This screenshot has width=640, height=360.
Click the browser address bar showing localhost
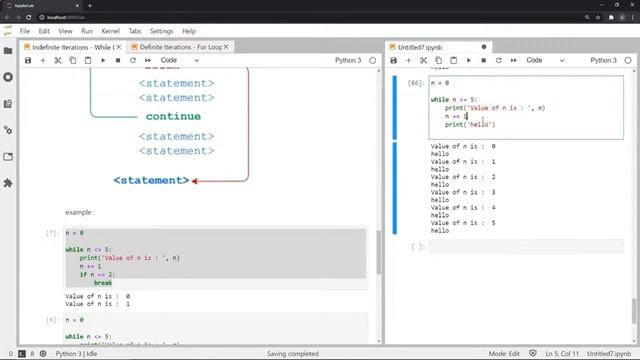(x=310, y=18)
